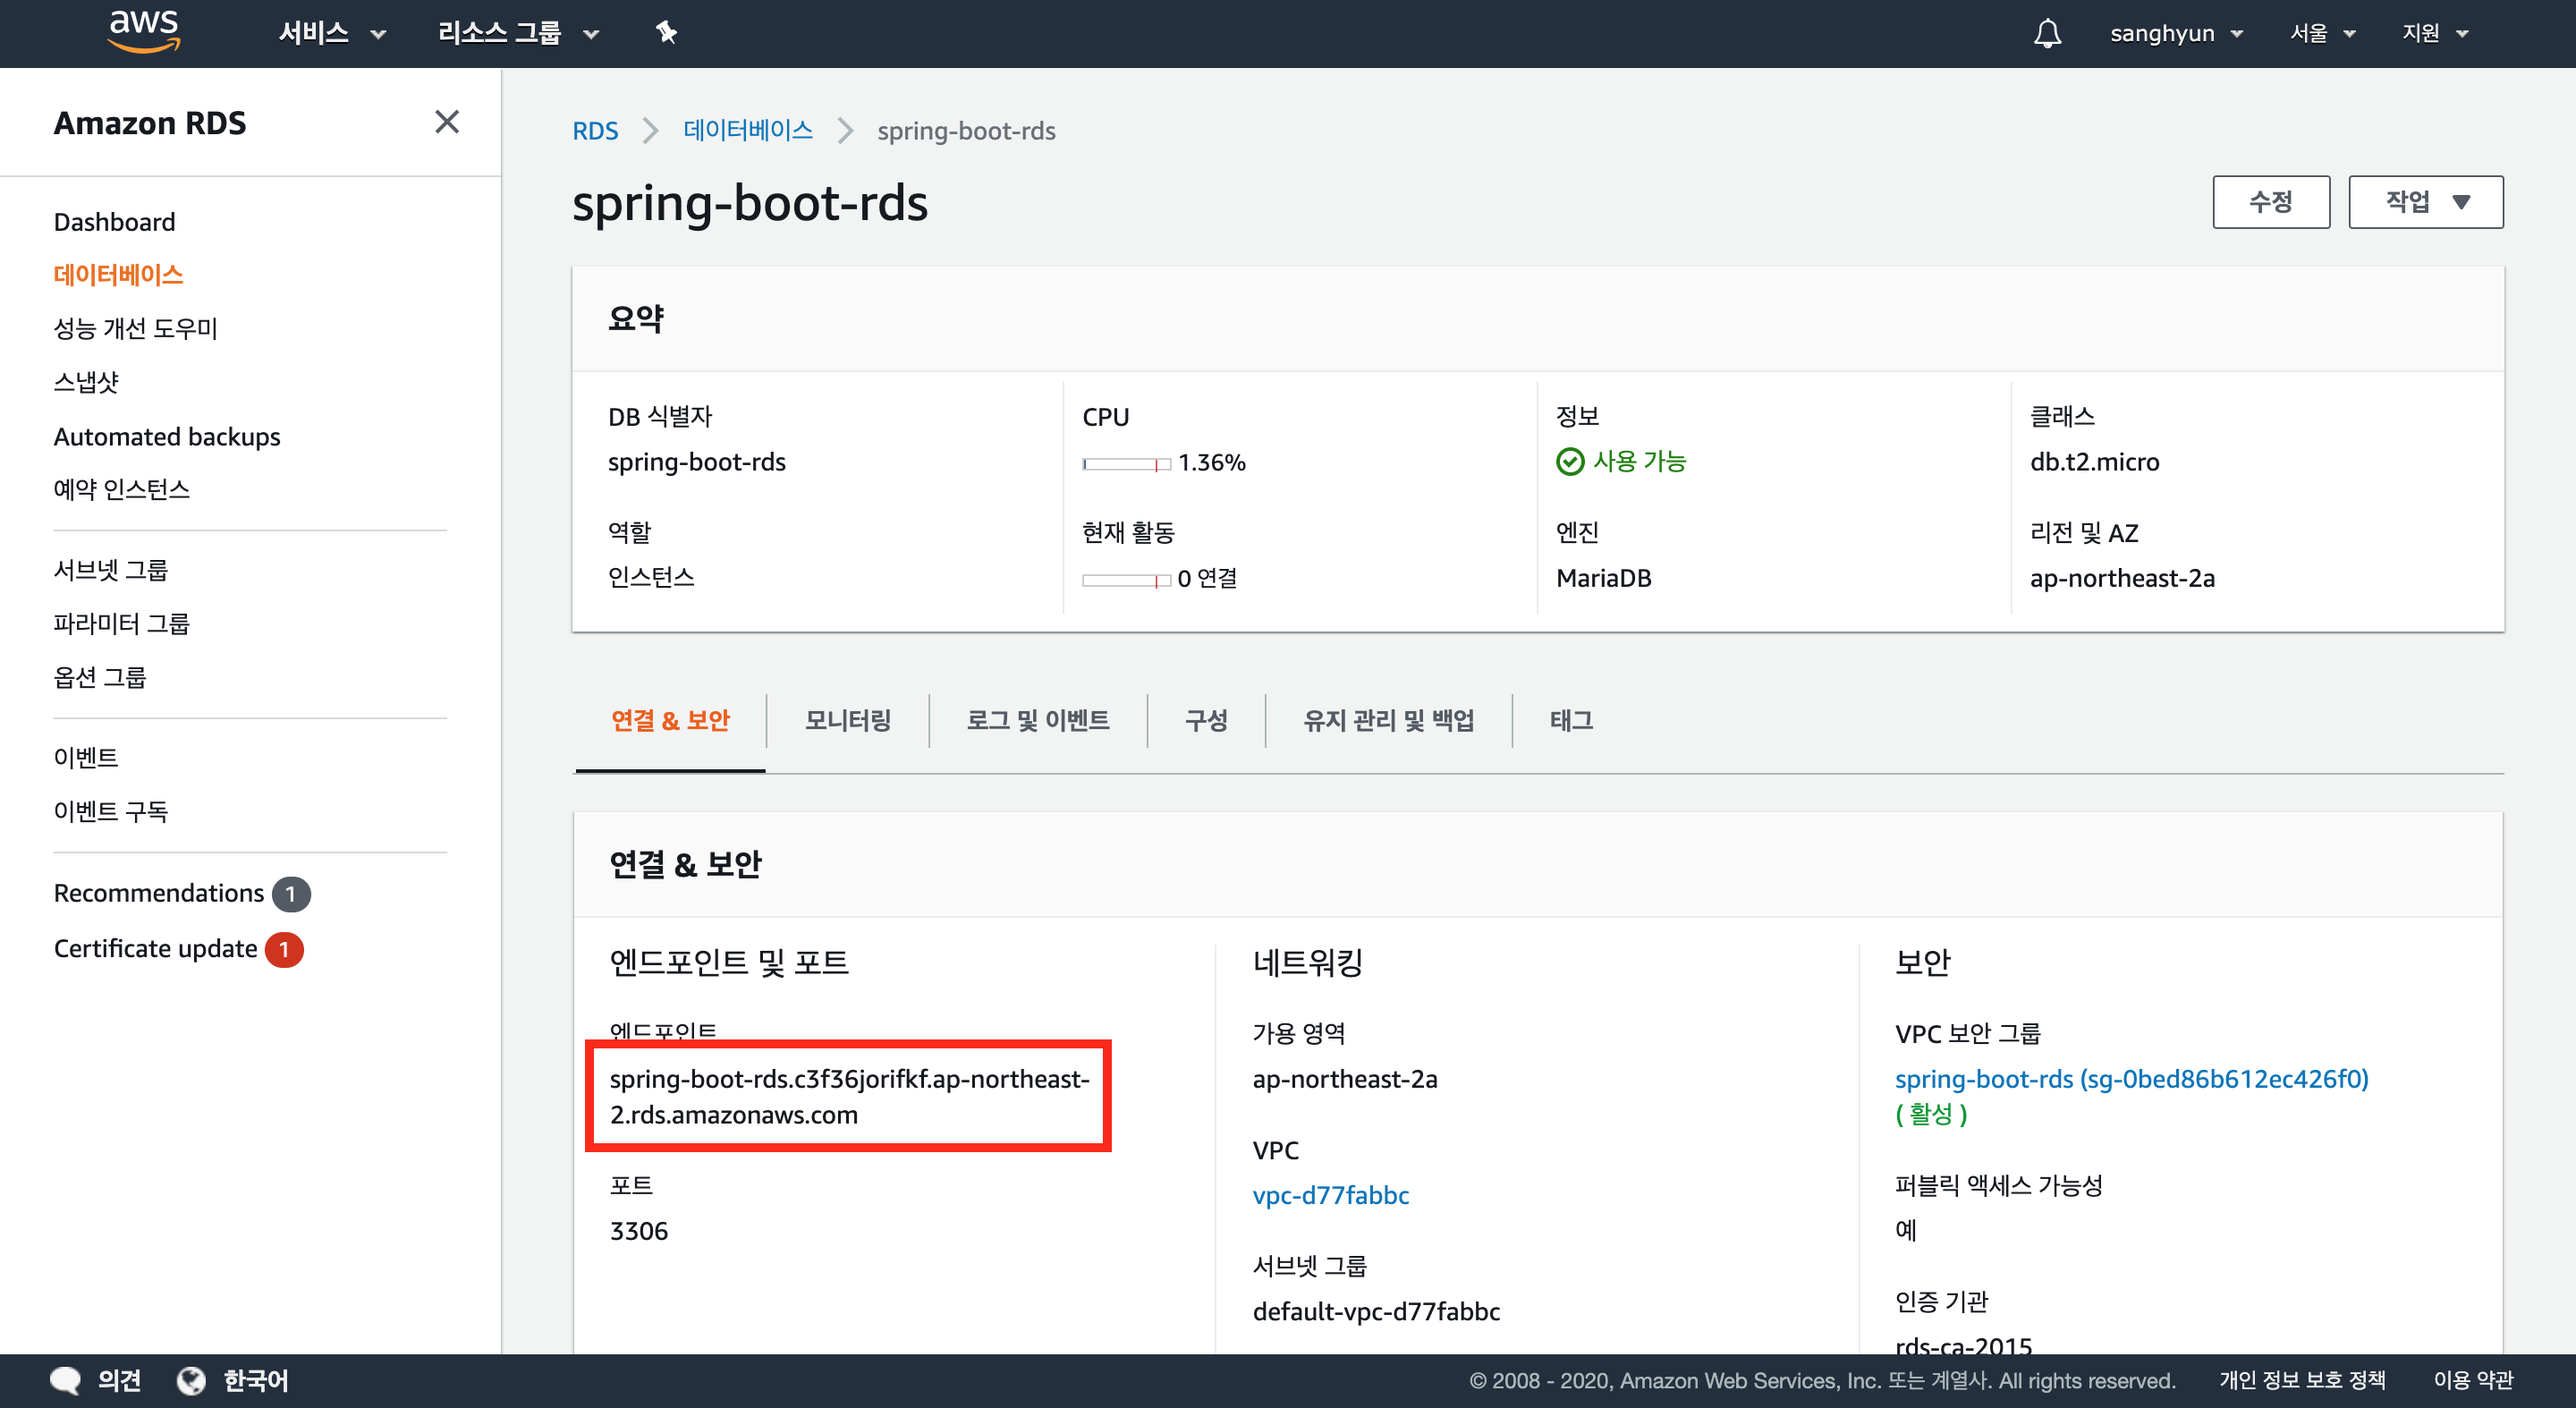Open 스냅샷 in the sidebar
Image resolution: width=2576 pixels, height=1408 pixels.
coord(86,382)
